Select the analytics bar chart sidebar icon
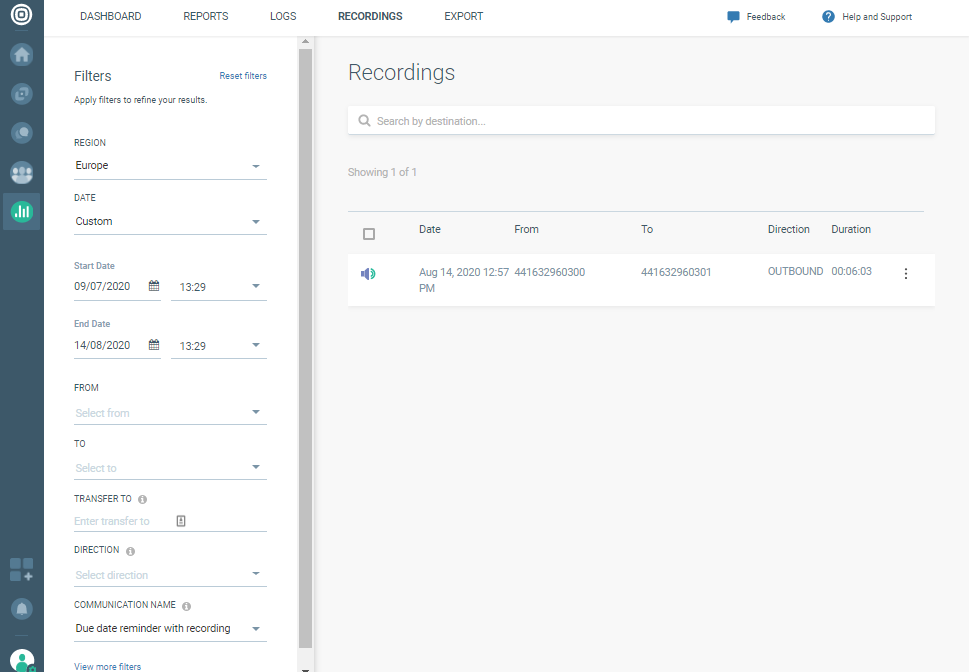Viewport: 969px width, 672px height. (x=21, y=211)
